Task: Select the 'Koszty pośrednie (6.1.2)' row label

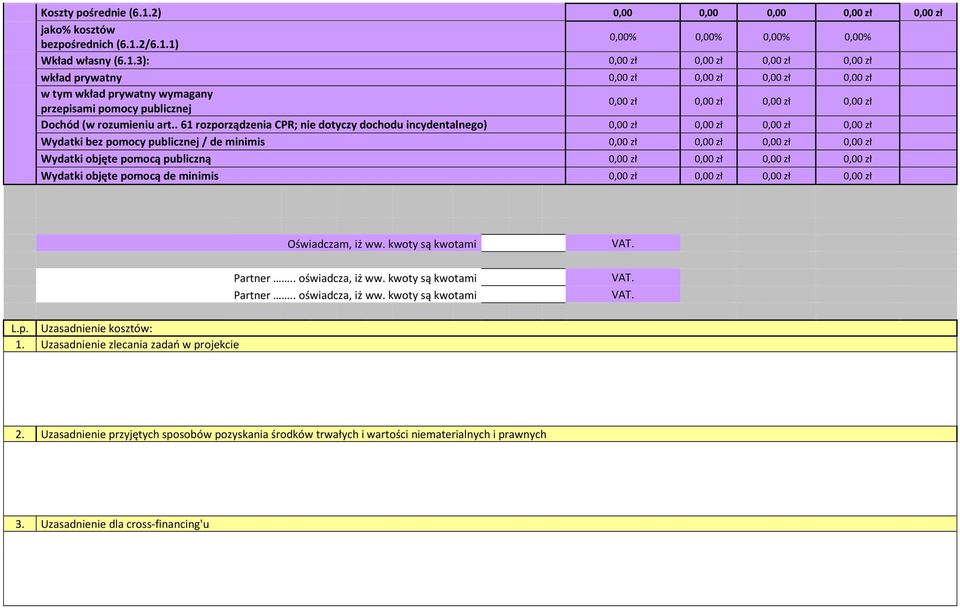Action: pyautogui.click(x=101, y=12)
